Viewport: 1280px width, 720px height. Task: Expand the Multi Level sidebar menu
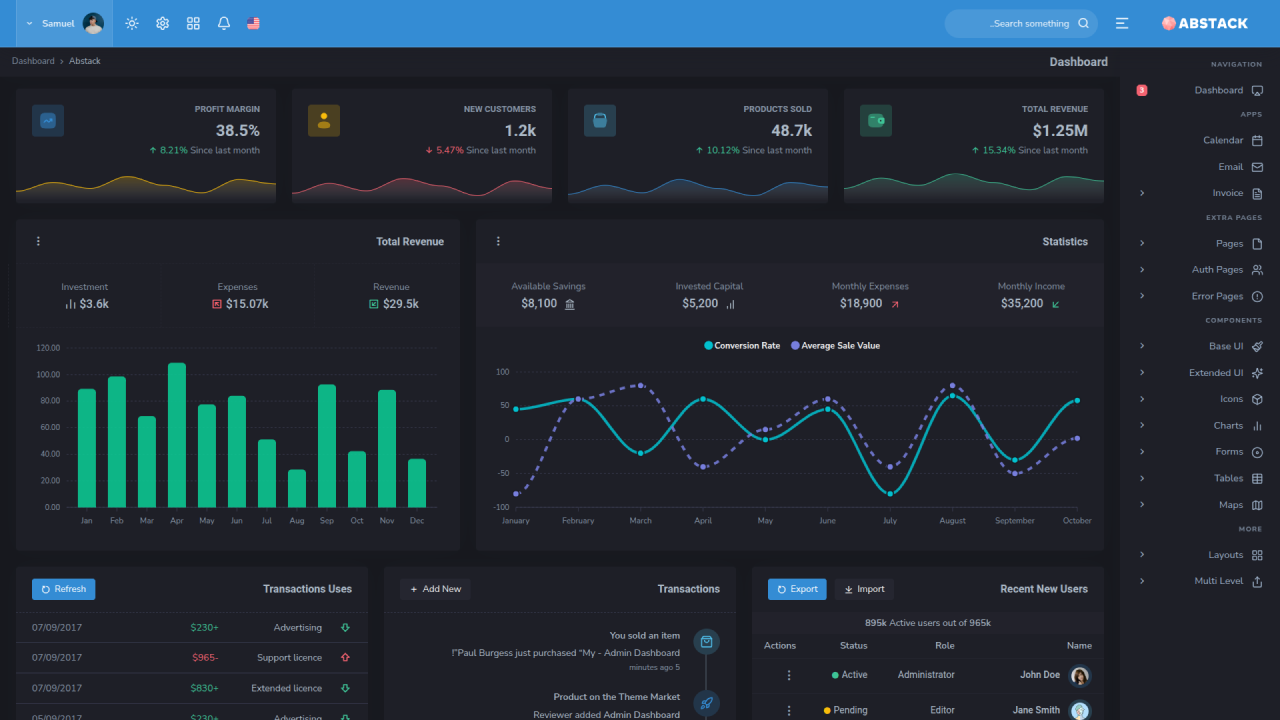pyautogui.click(x=1200, y=581)
